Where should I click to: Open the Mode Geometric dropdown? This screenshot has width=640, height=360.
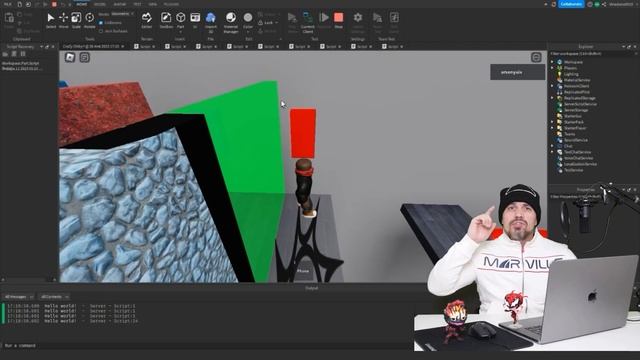point(122,14)
